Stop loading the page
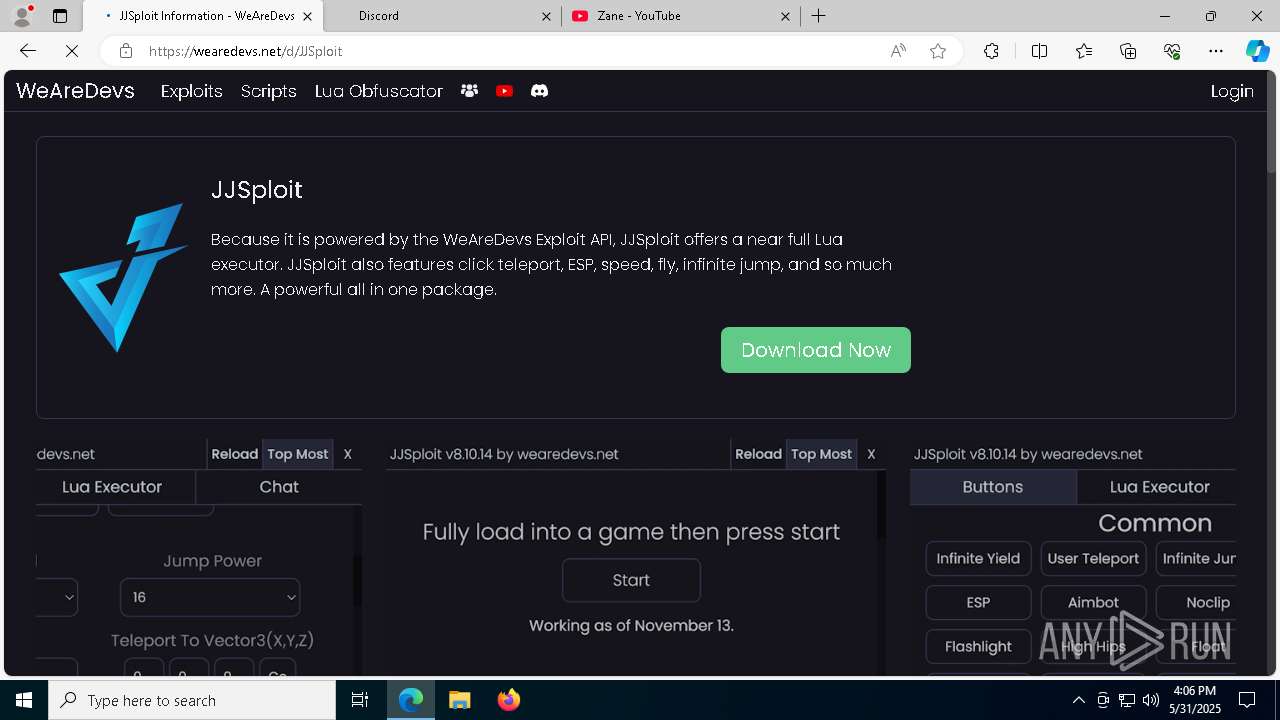 pos(70,51)
